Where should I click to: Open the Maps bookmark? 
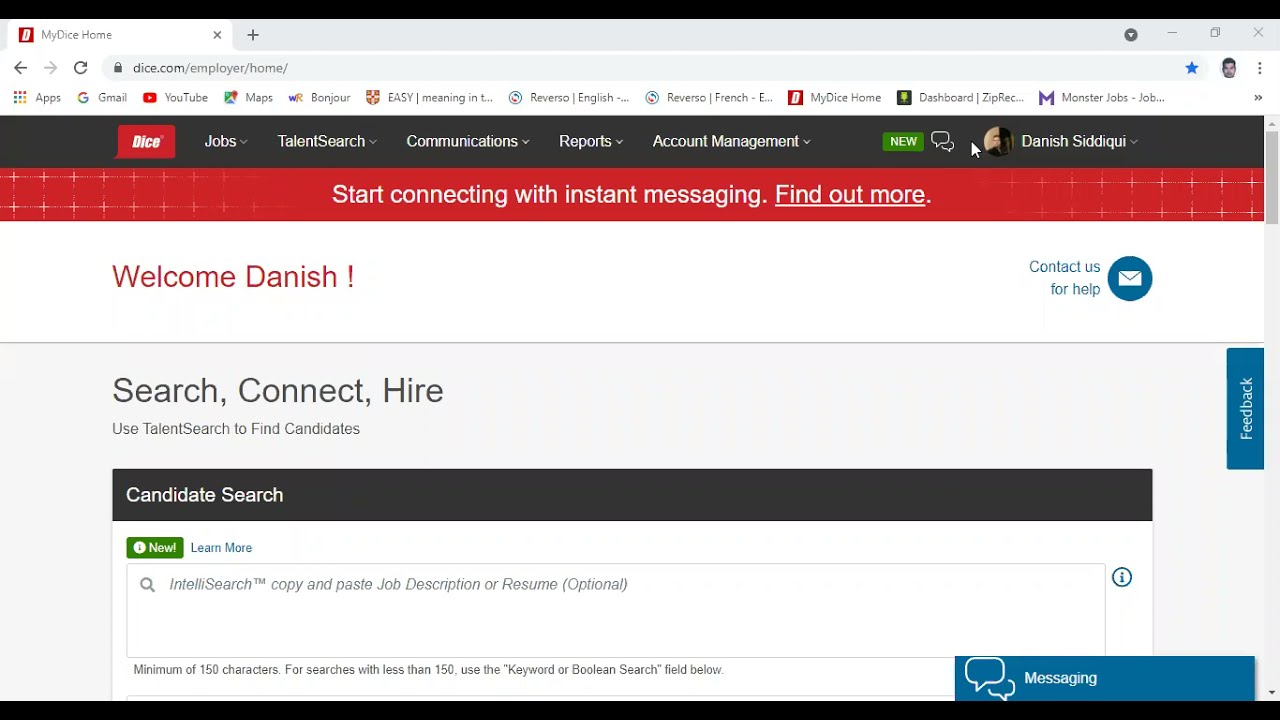(248, 98)
